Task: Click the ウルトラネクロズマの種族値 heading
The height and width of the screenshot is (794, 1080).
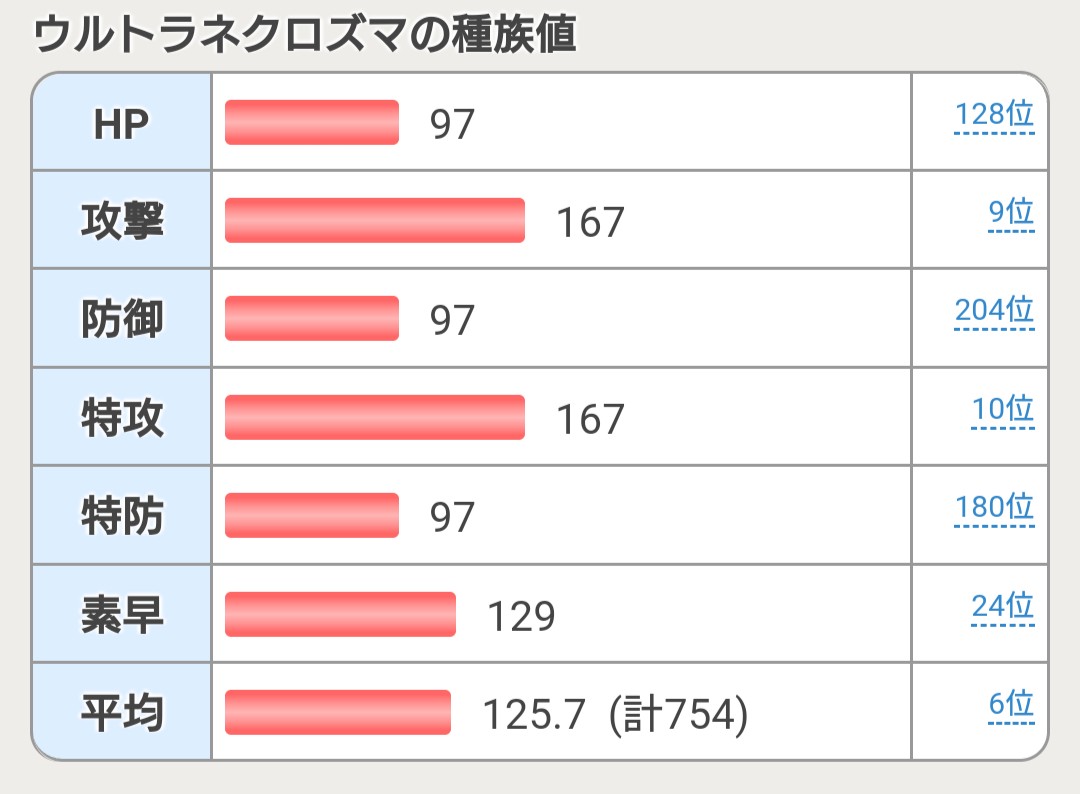Action: [305, 37]
